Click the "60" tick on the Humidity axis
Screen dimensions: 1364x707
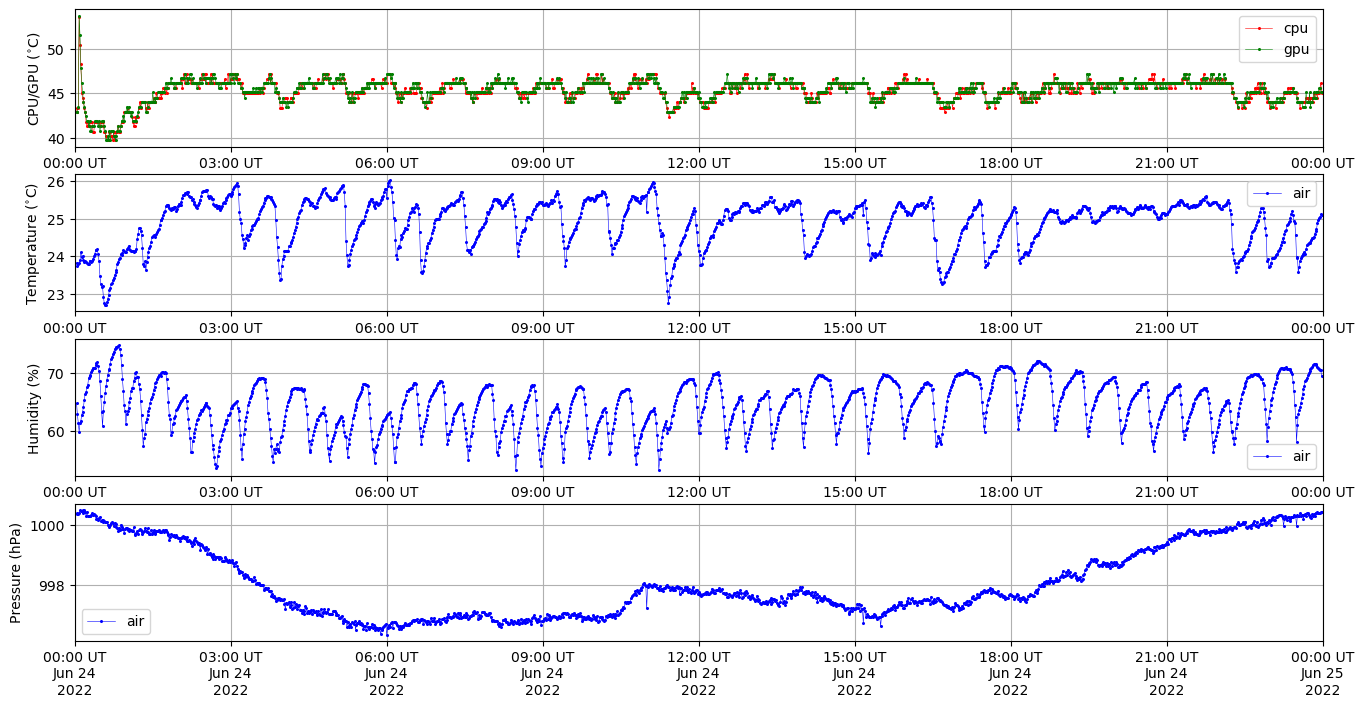pos(56,432)
